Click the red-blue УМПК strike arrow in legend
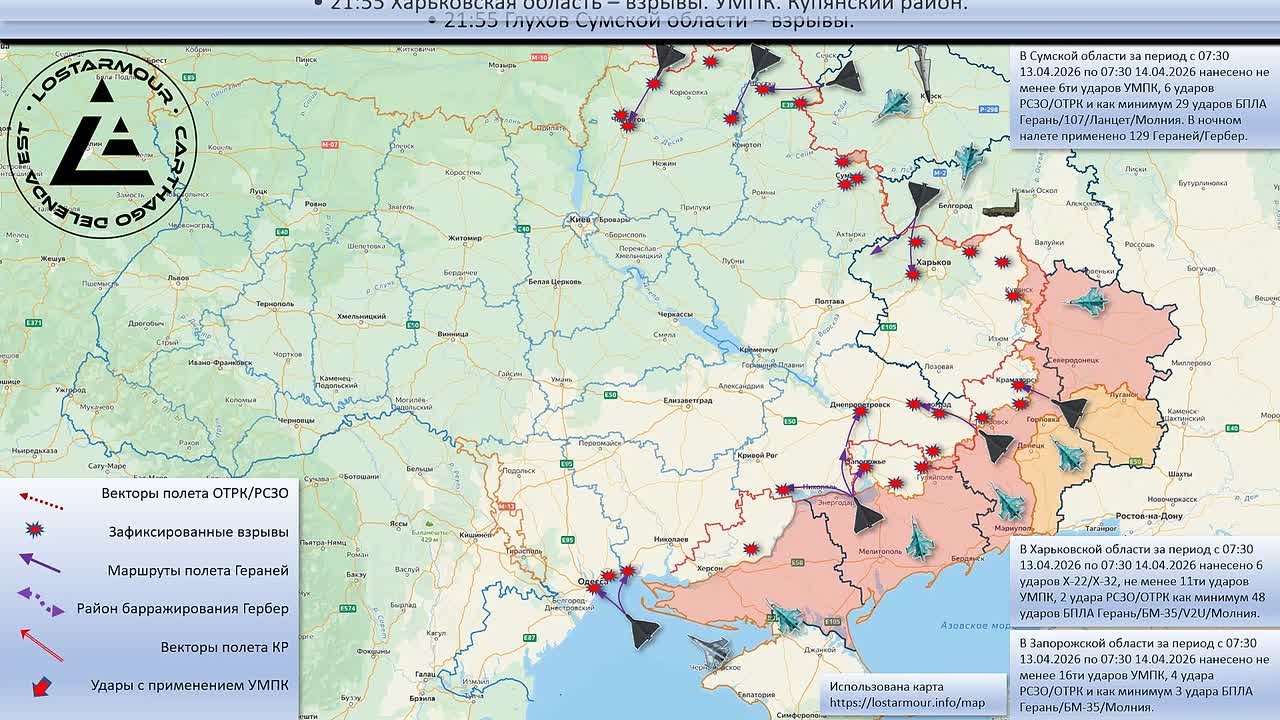The height and width of the screenshot is (720, 1280). click(41, 686)
